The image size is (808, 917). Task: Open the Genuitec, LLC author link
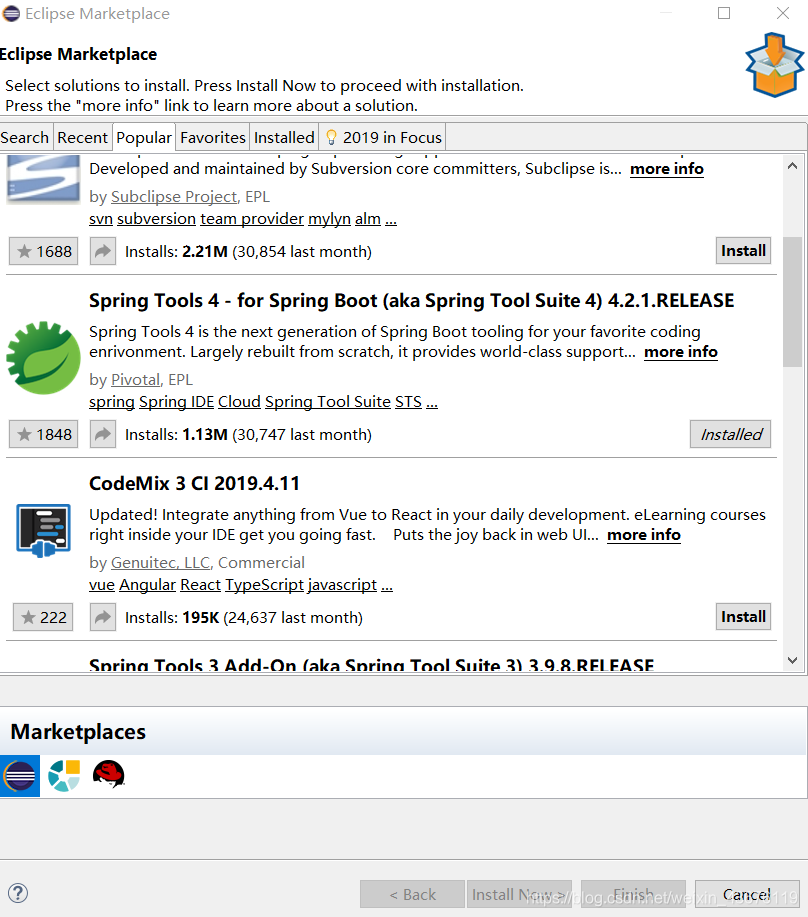coord(160,563)
